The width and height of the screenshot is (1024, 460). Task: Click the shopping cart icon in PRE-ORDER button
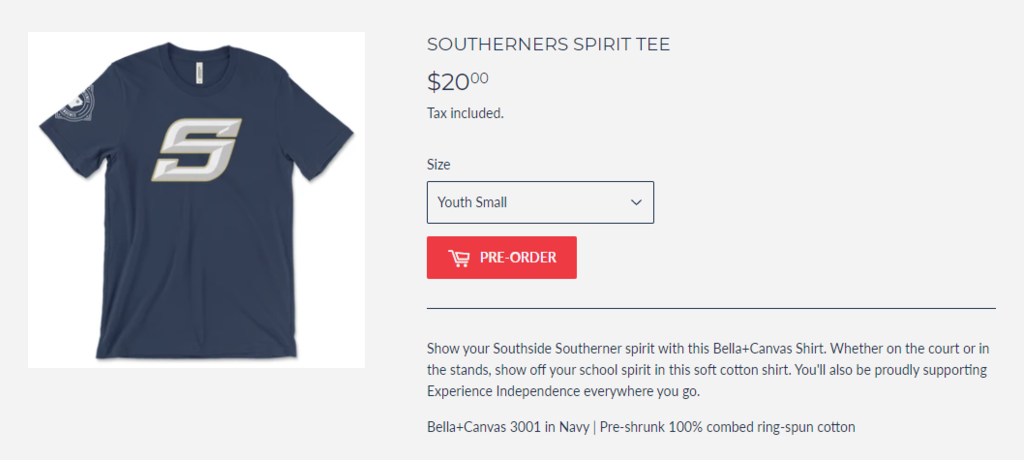tap(458, 258)
